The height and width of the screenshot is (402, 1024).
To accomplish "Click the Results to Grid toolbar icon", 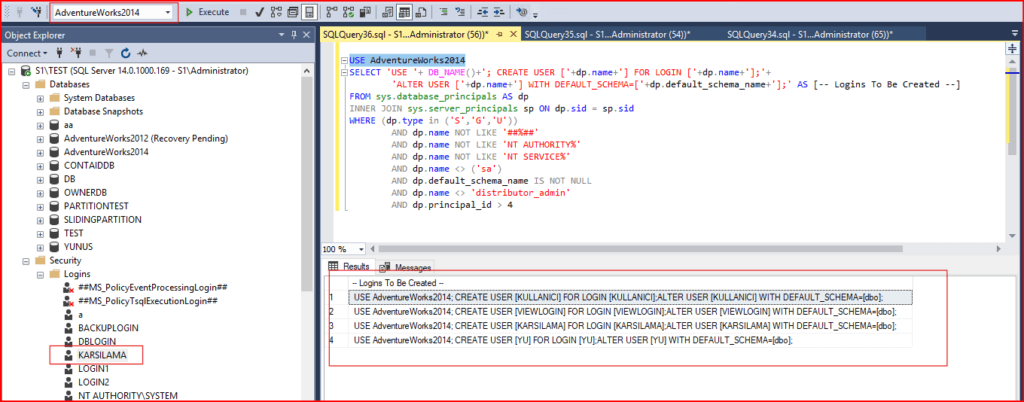I will (405, 12).
